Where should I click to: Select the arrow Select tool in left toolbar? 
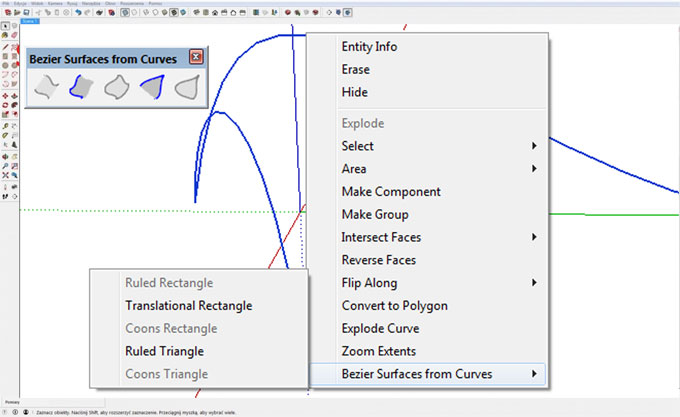point(6,25)
